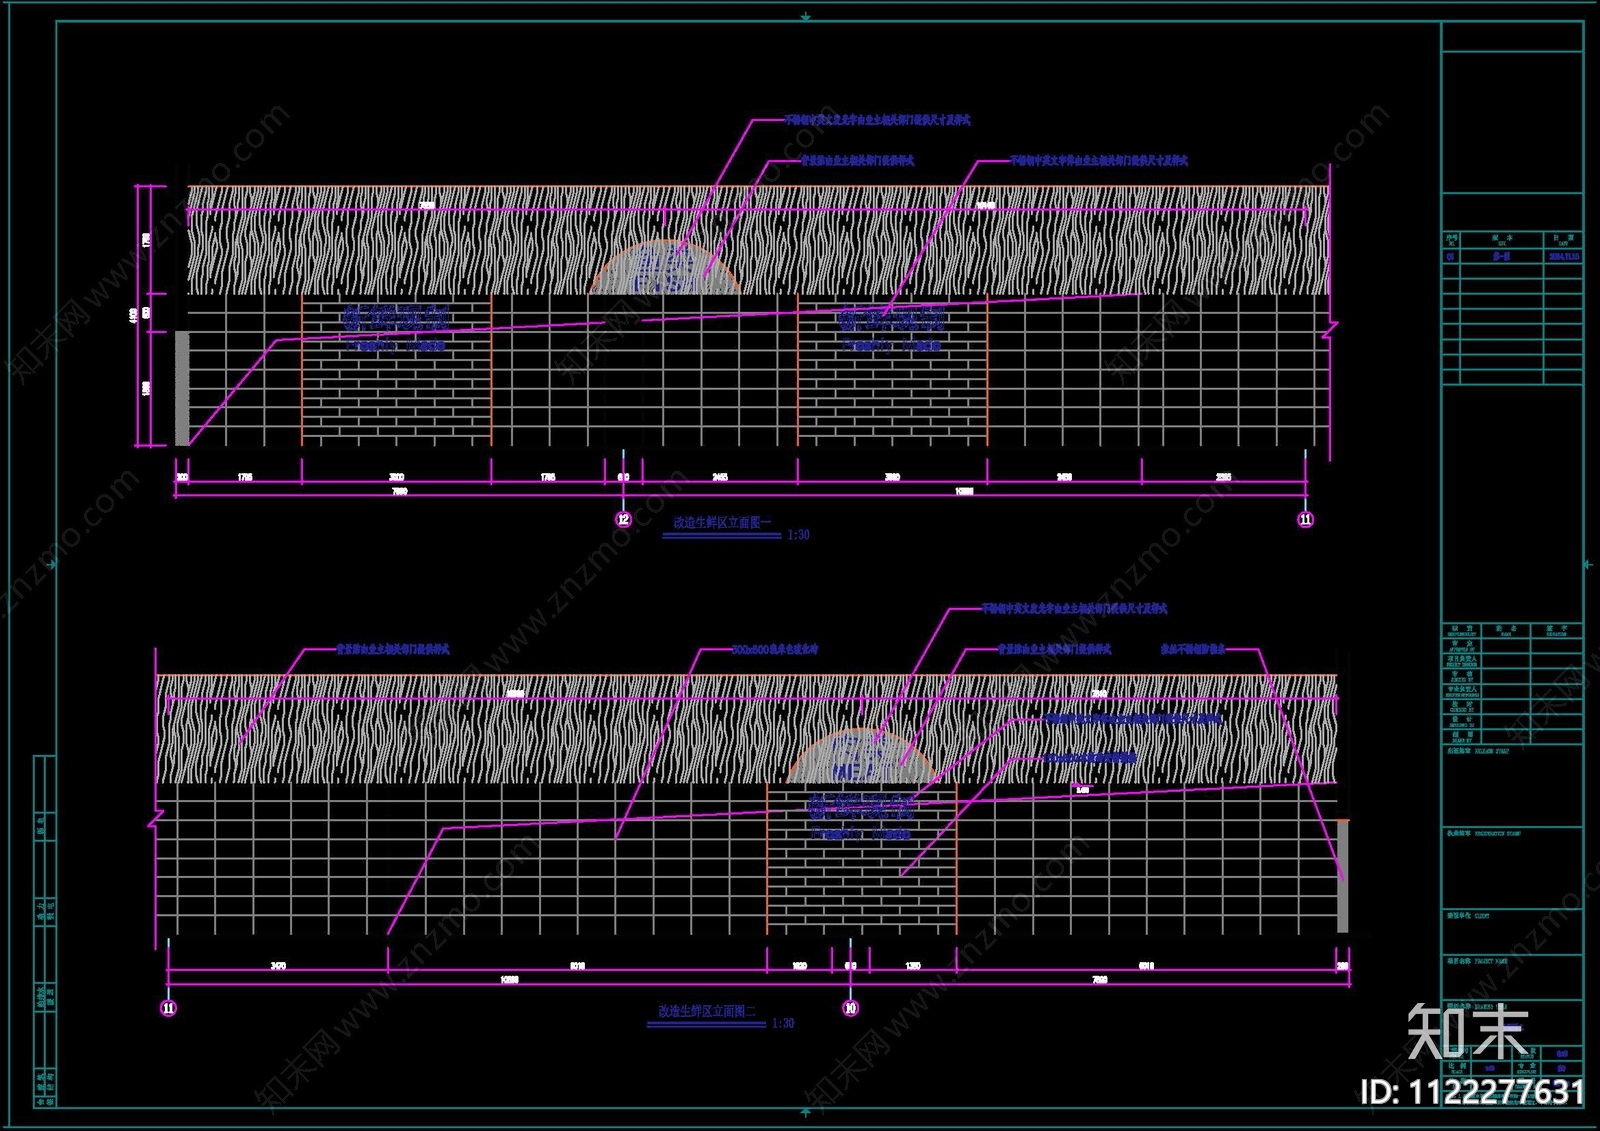Select the drawing title 改造生鲜区立面图一
The height and width of the screenshot is (1131, 1600).
click(x=722, y=522)
